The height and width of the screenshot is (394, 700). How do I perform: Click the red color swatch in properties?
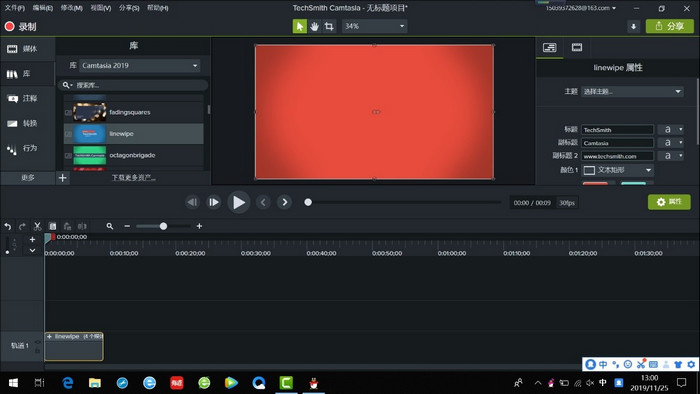595,183
